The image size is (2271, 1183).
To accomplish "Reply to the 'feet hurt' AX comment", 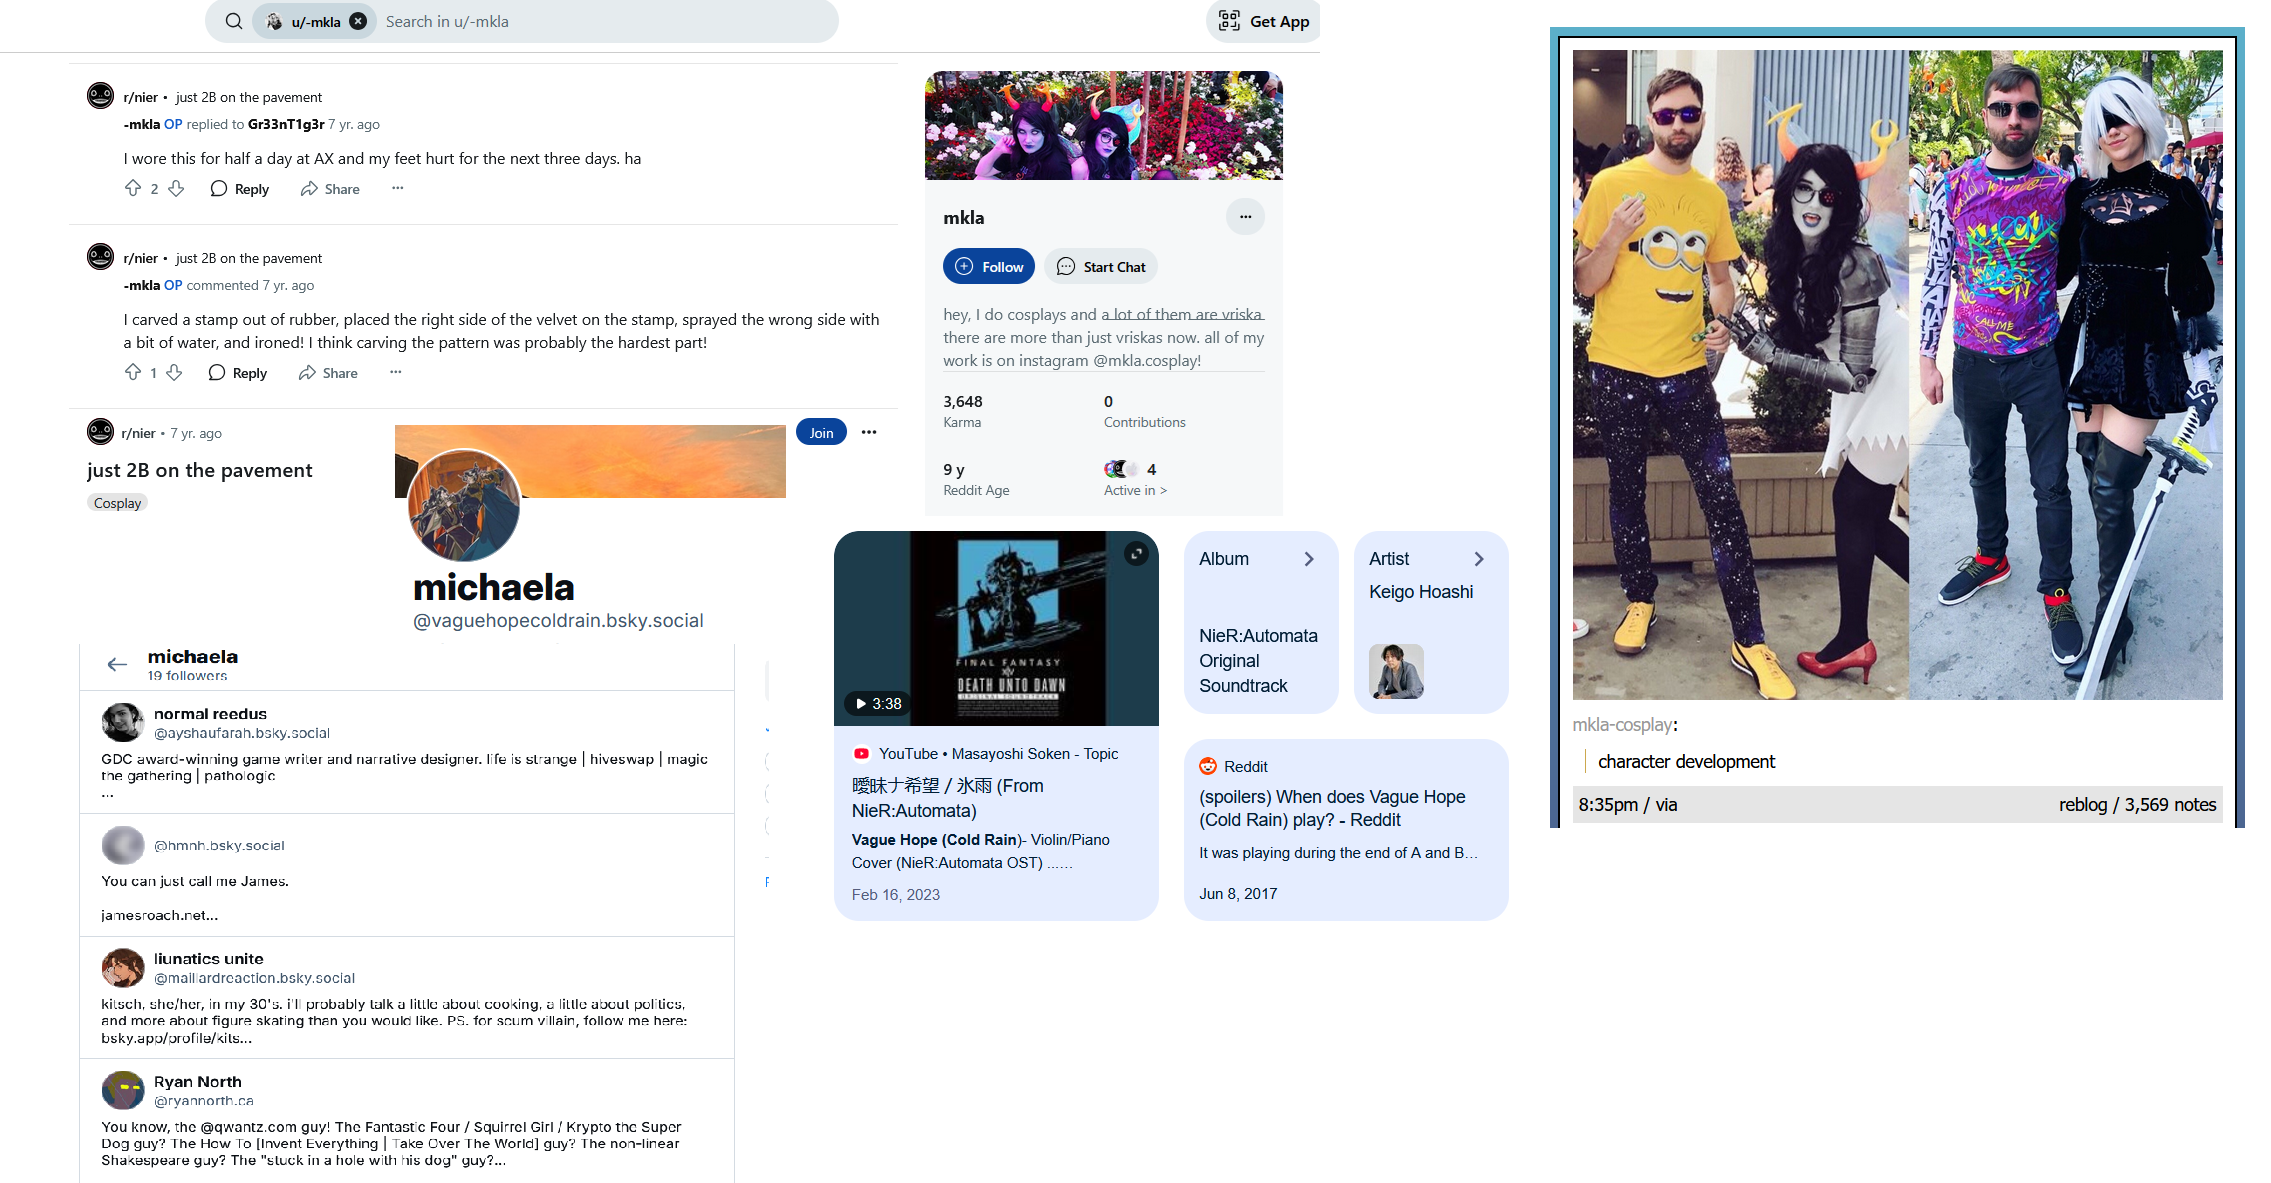I will pos(240,189).
